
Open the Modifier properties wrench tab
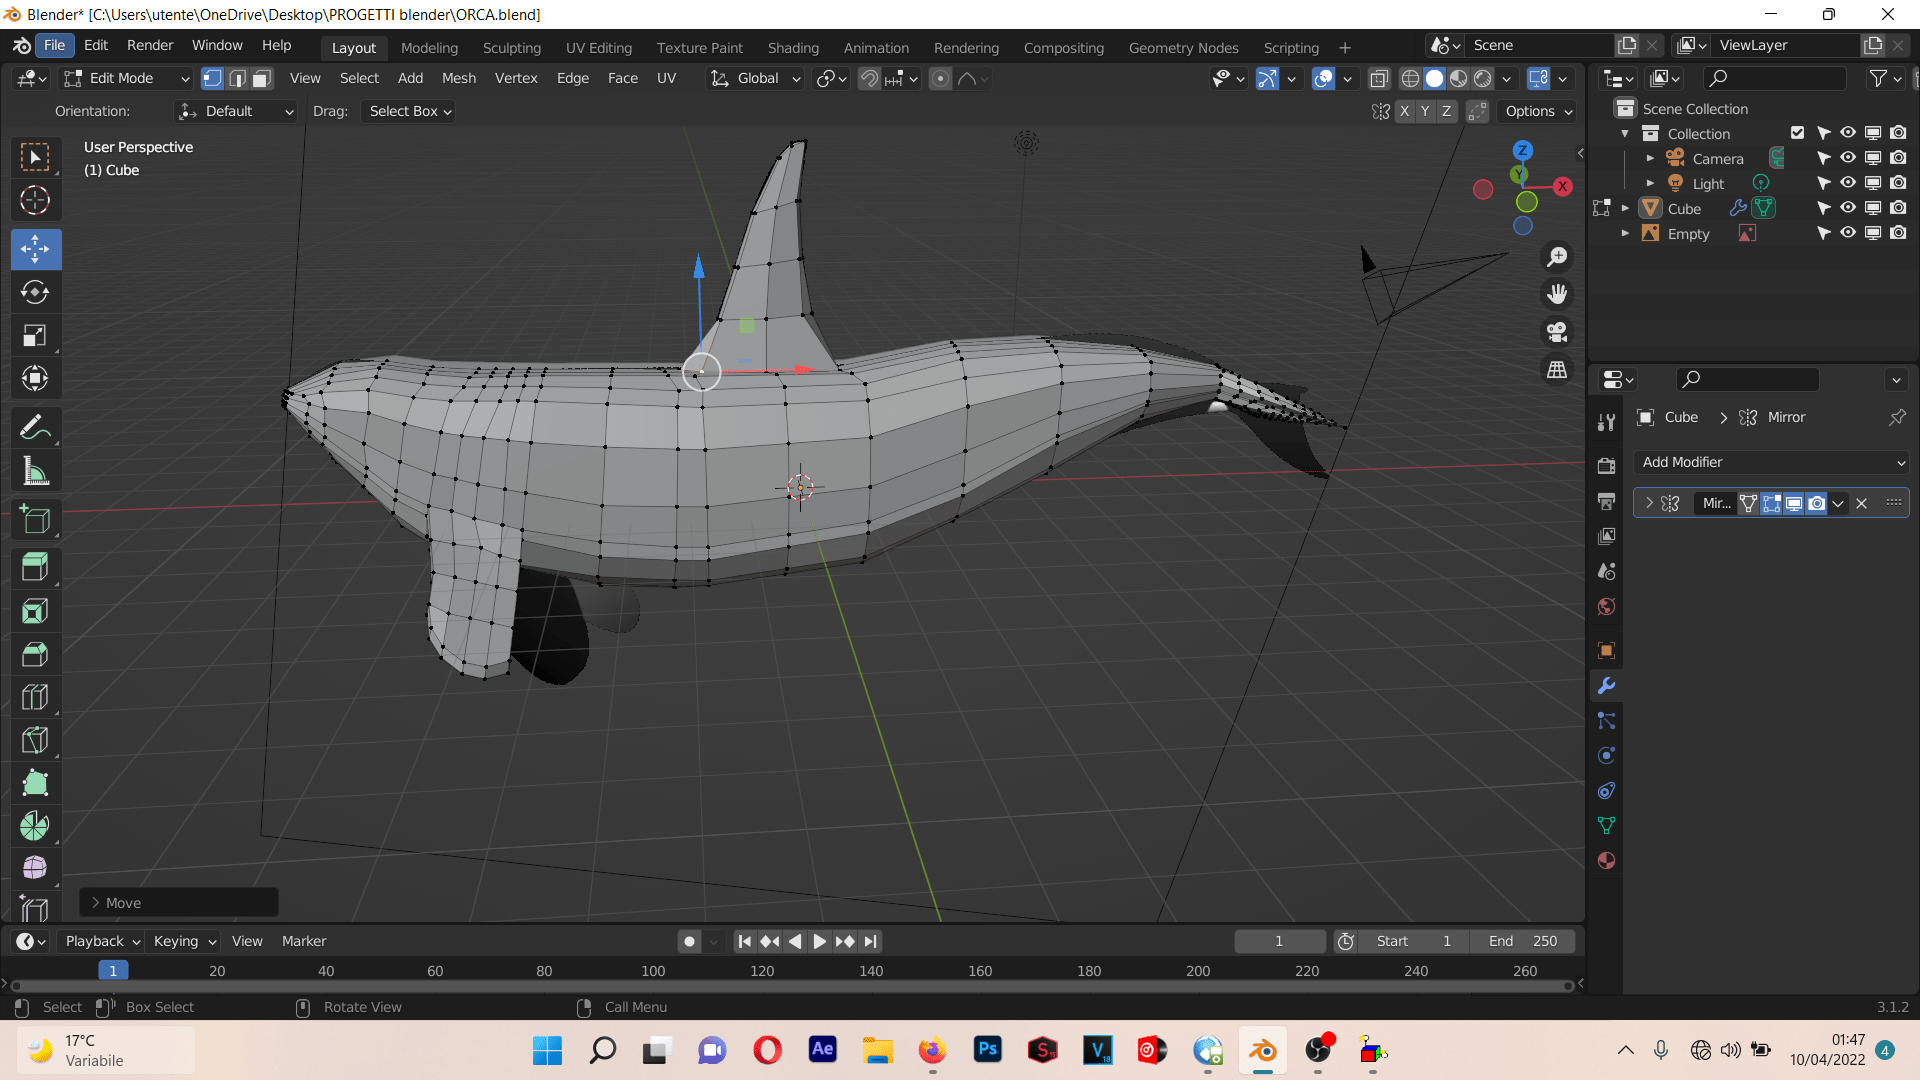click(x=1606, y=686)
